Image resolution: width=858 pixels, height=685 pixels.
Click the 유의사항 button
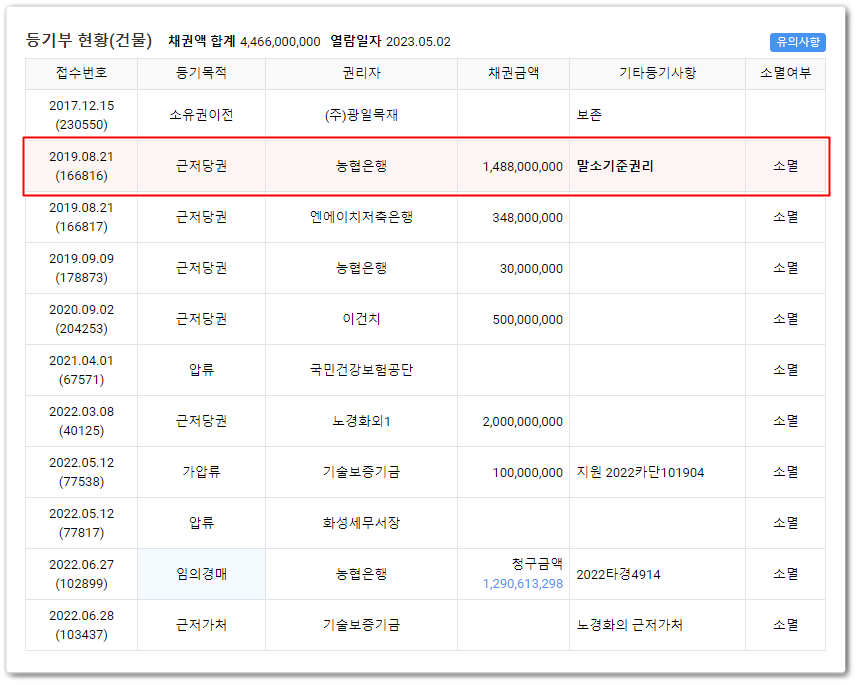pos(797,42)
